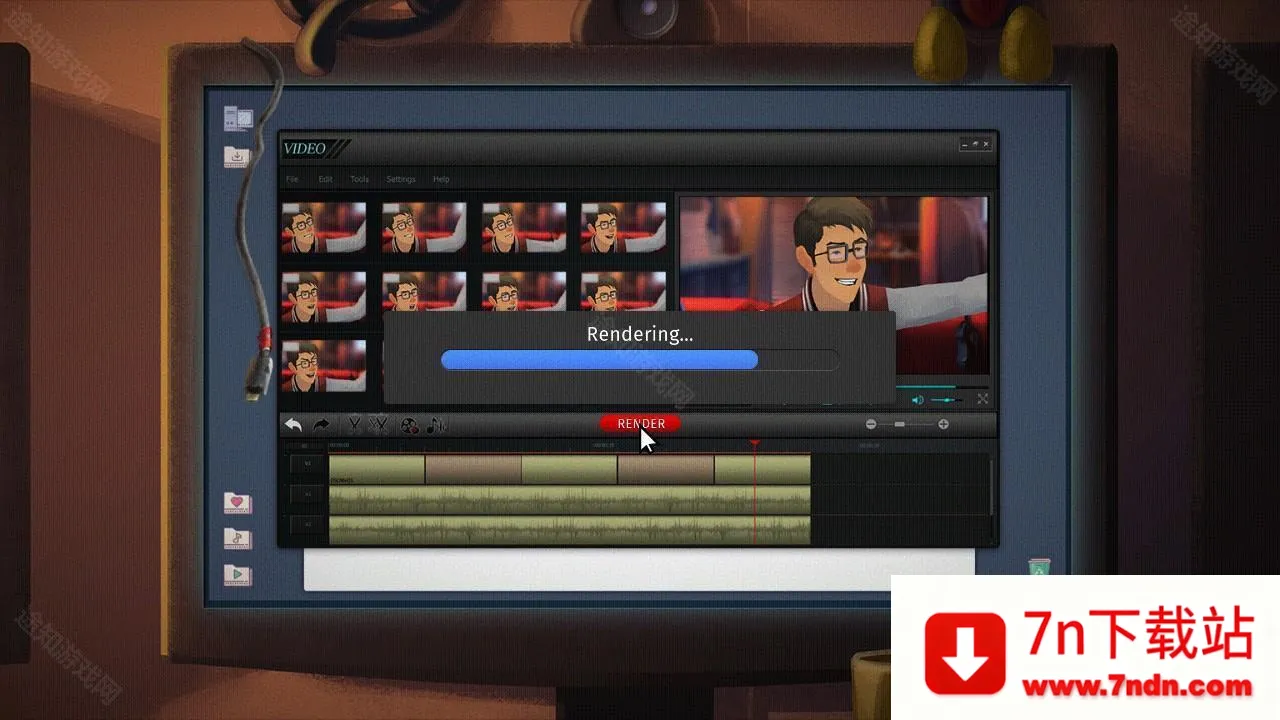This screenshot has width=1280, height=720.
Task: Open the Help menu
Action: tap(441, 179)
